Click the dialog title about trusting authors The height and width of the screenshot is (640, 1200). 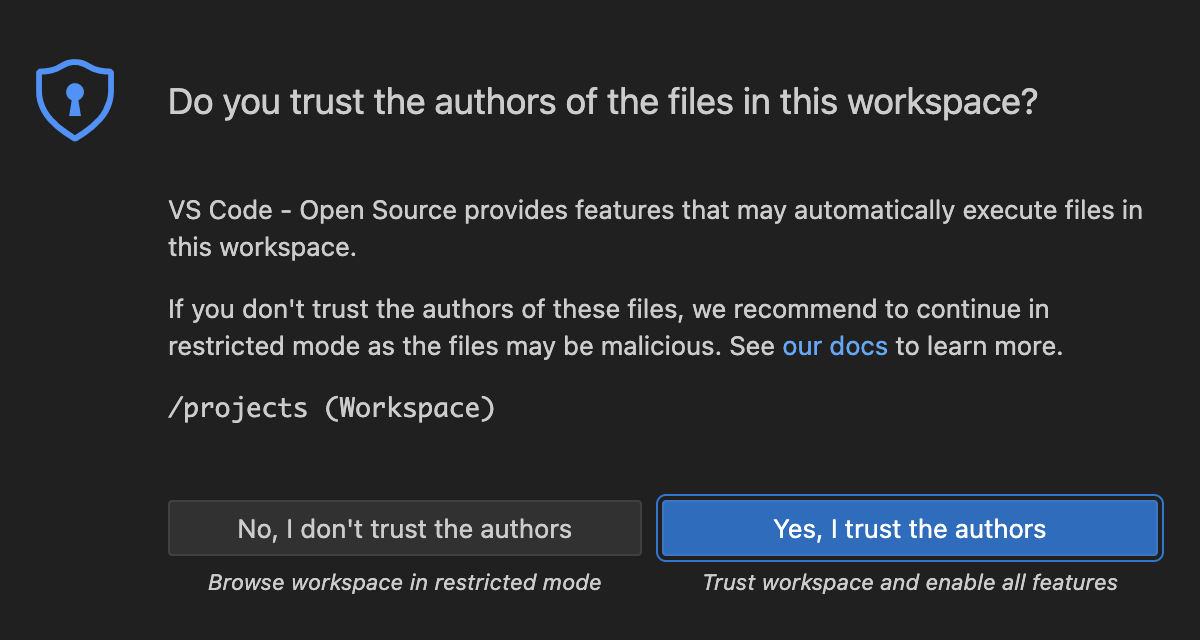pos(603,103)
